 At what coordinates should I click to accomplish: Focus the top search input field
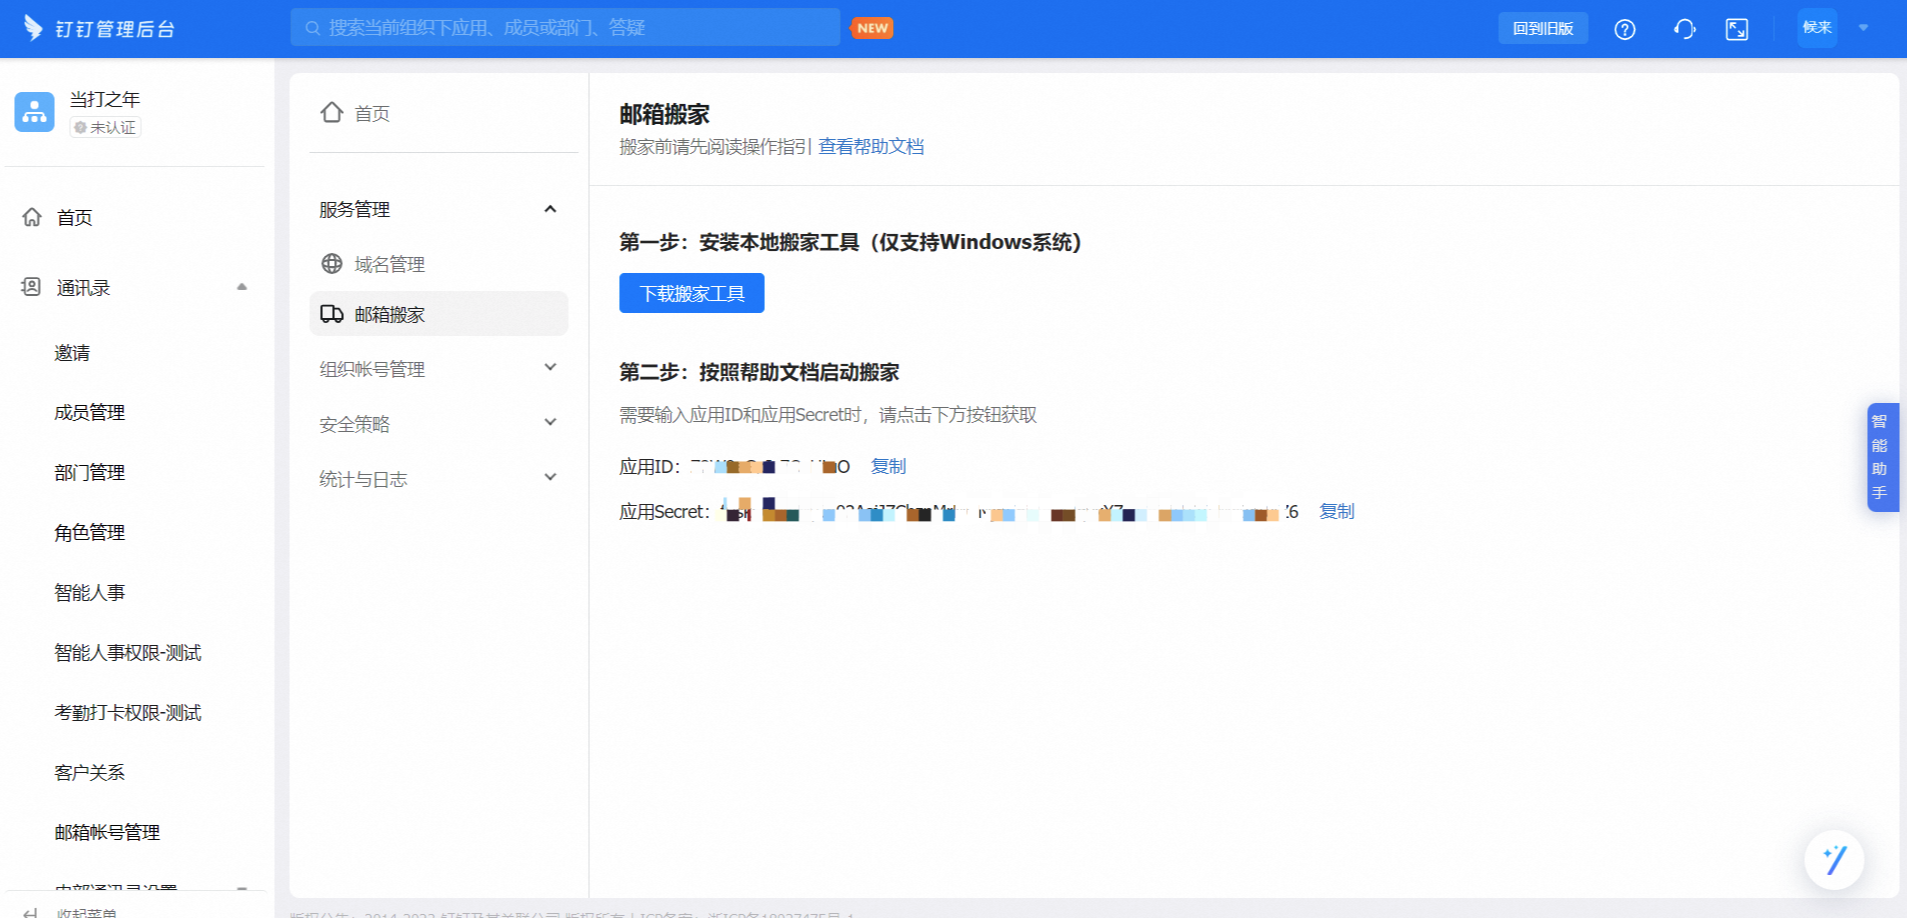(566, 28)
